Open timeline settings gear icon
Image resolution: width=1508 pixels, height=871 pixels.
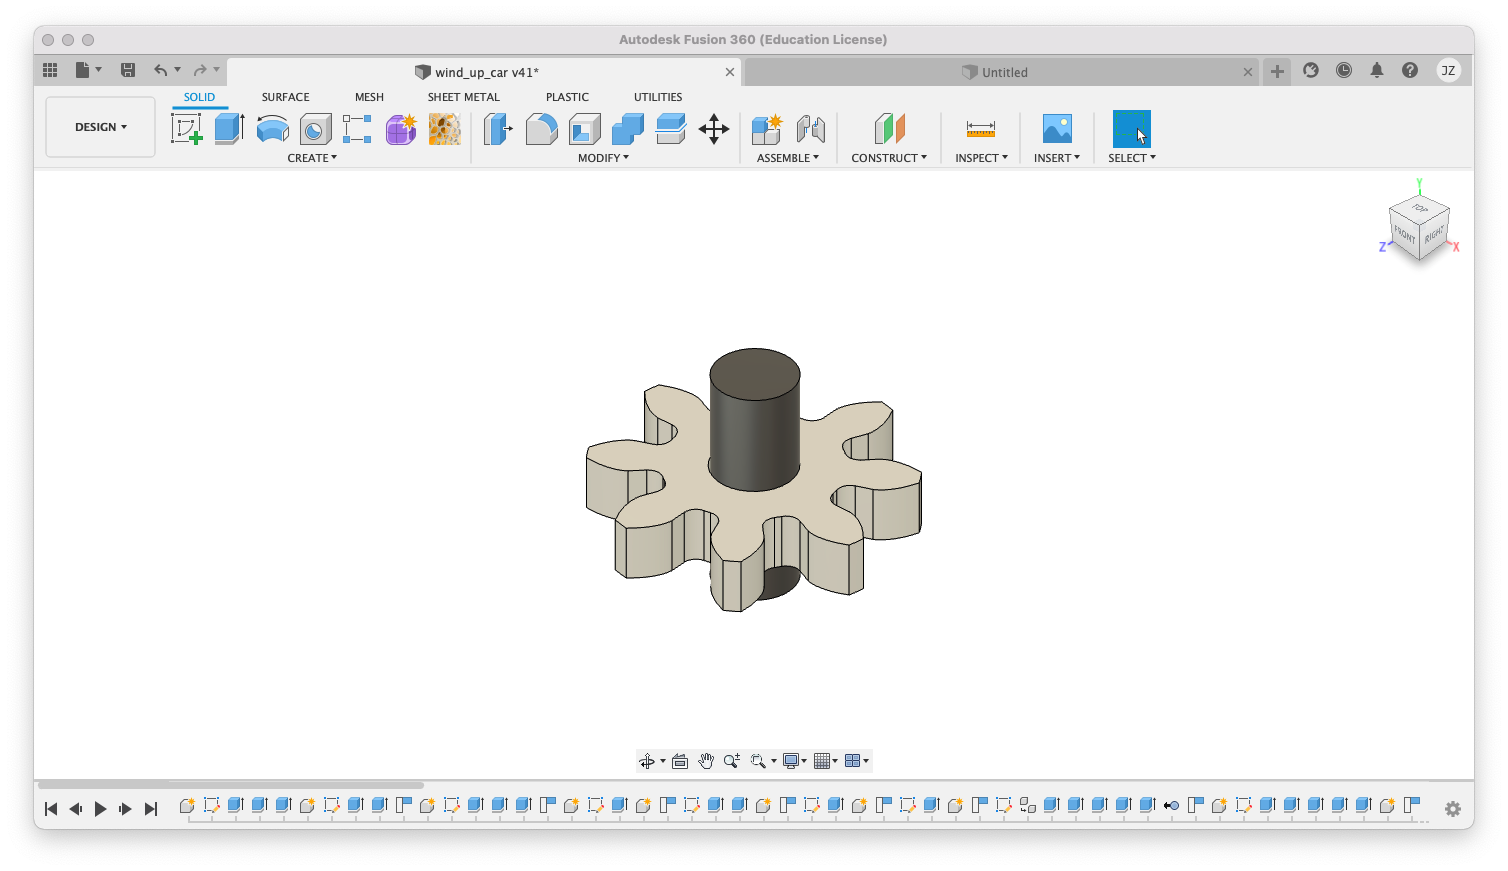tap(1453, 809)
